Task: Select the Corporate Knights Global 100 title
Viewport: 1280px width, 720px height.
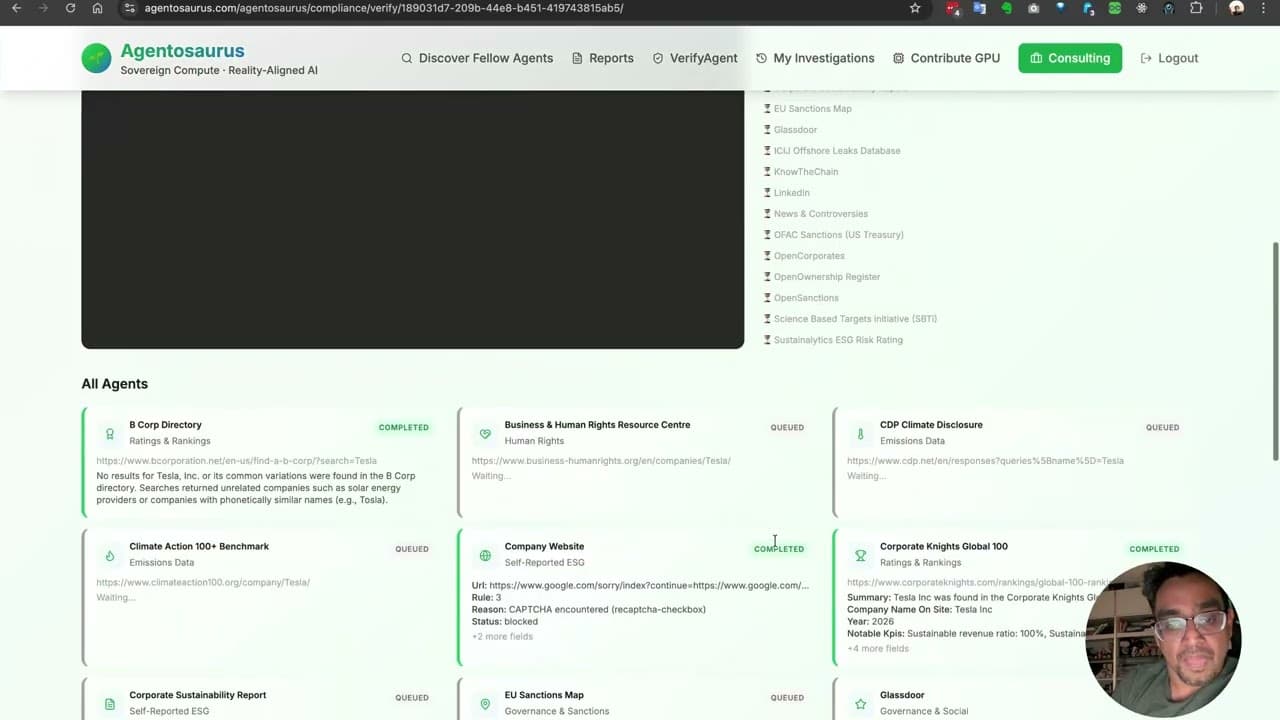Action: click(944, 547)
